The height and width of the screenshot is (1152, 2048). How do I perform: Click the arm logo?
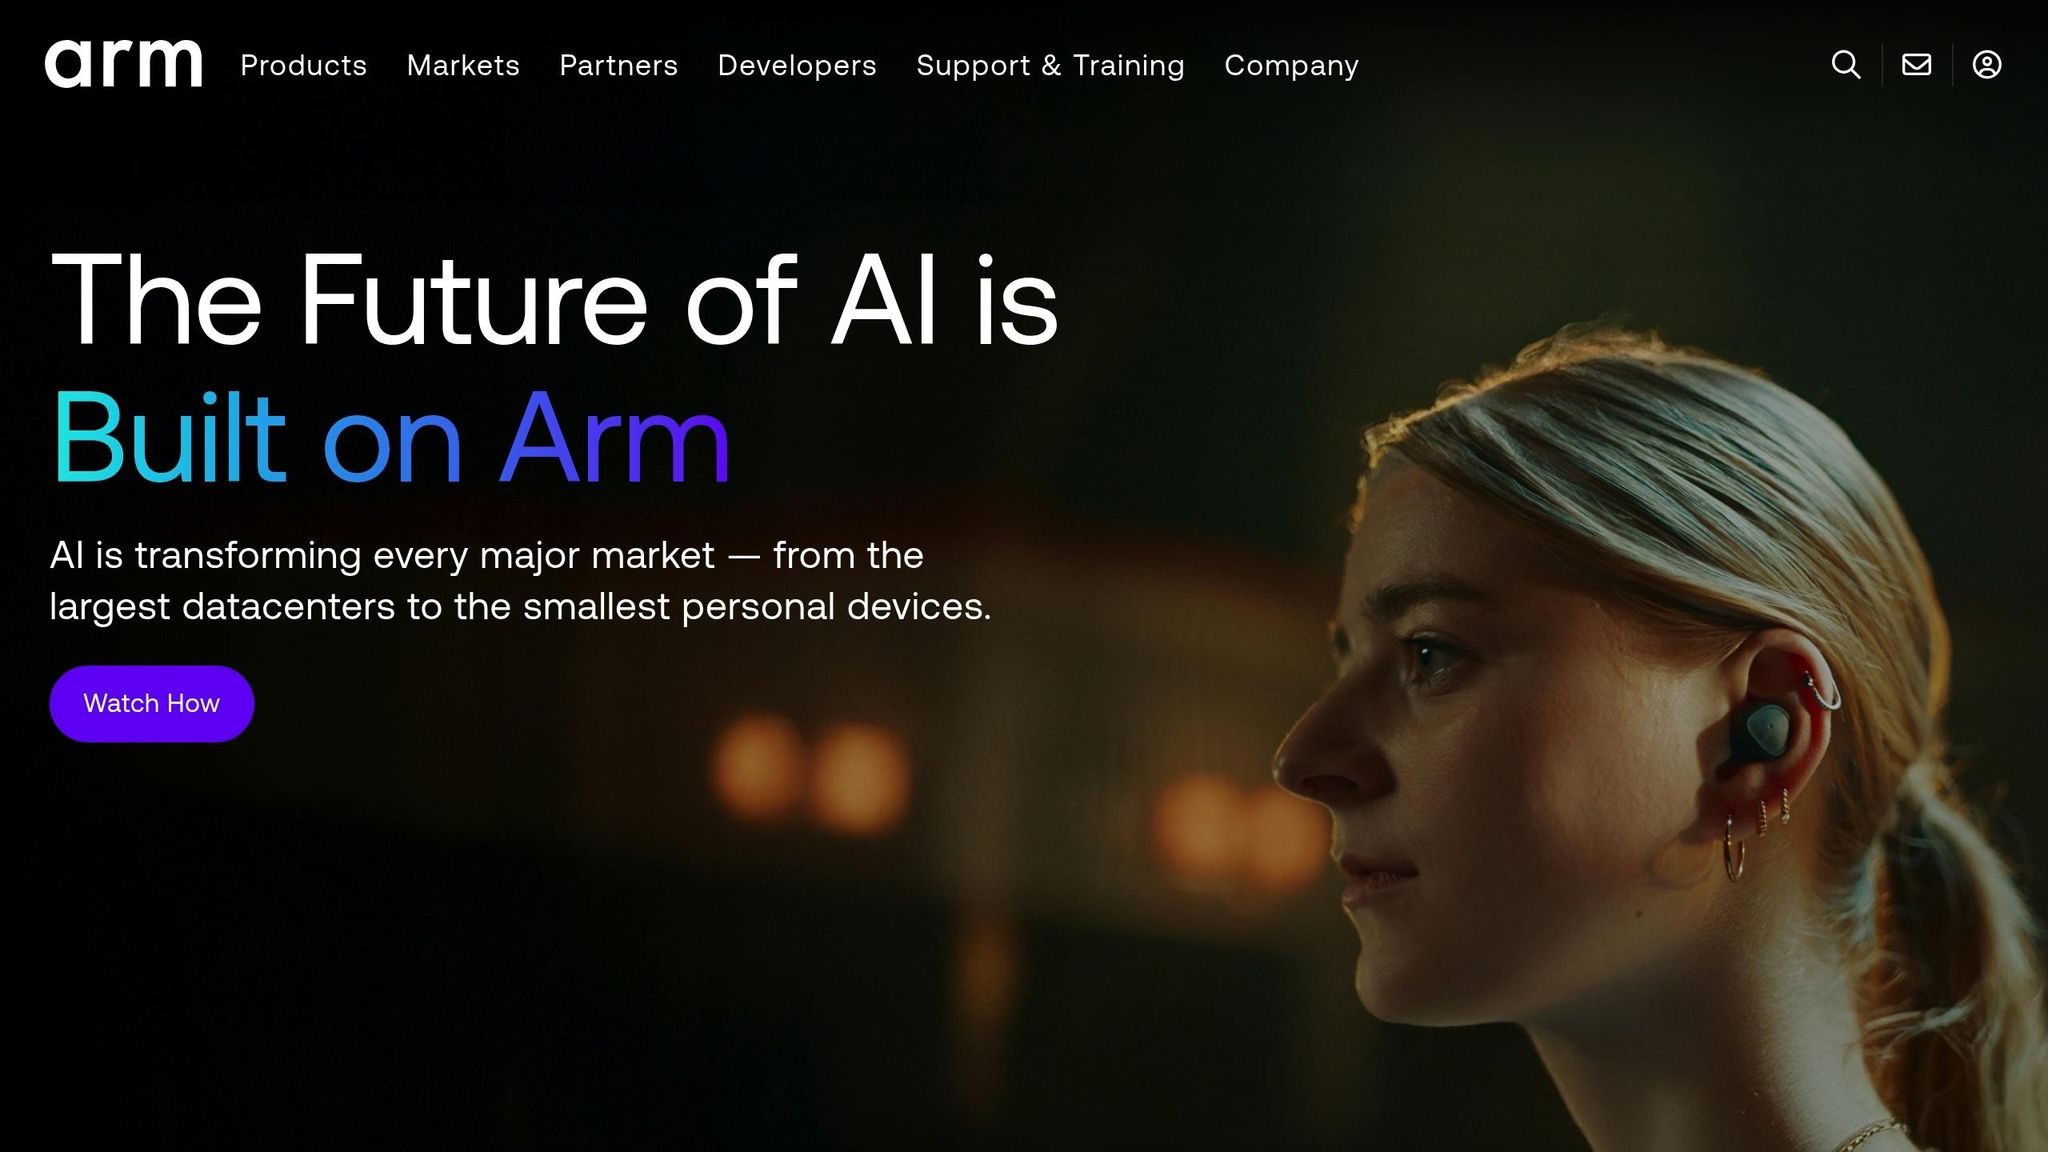[123, 64]
